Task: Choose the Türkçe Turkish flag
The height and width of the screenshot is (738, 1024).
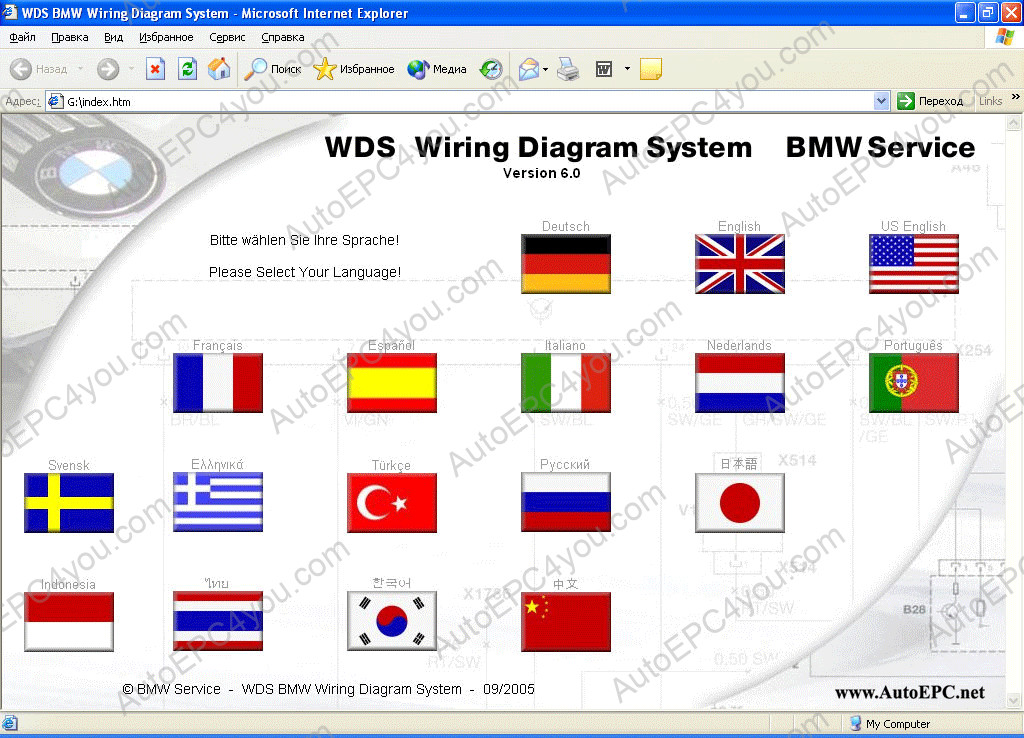Action: 392,502
